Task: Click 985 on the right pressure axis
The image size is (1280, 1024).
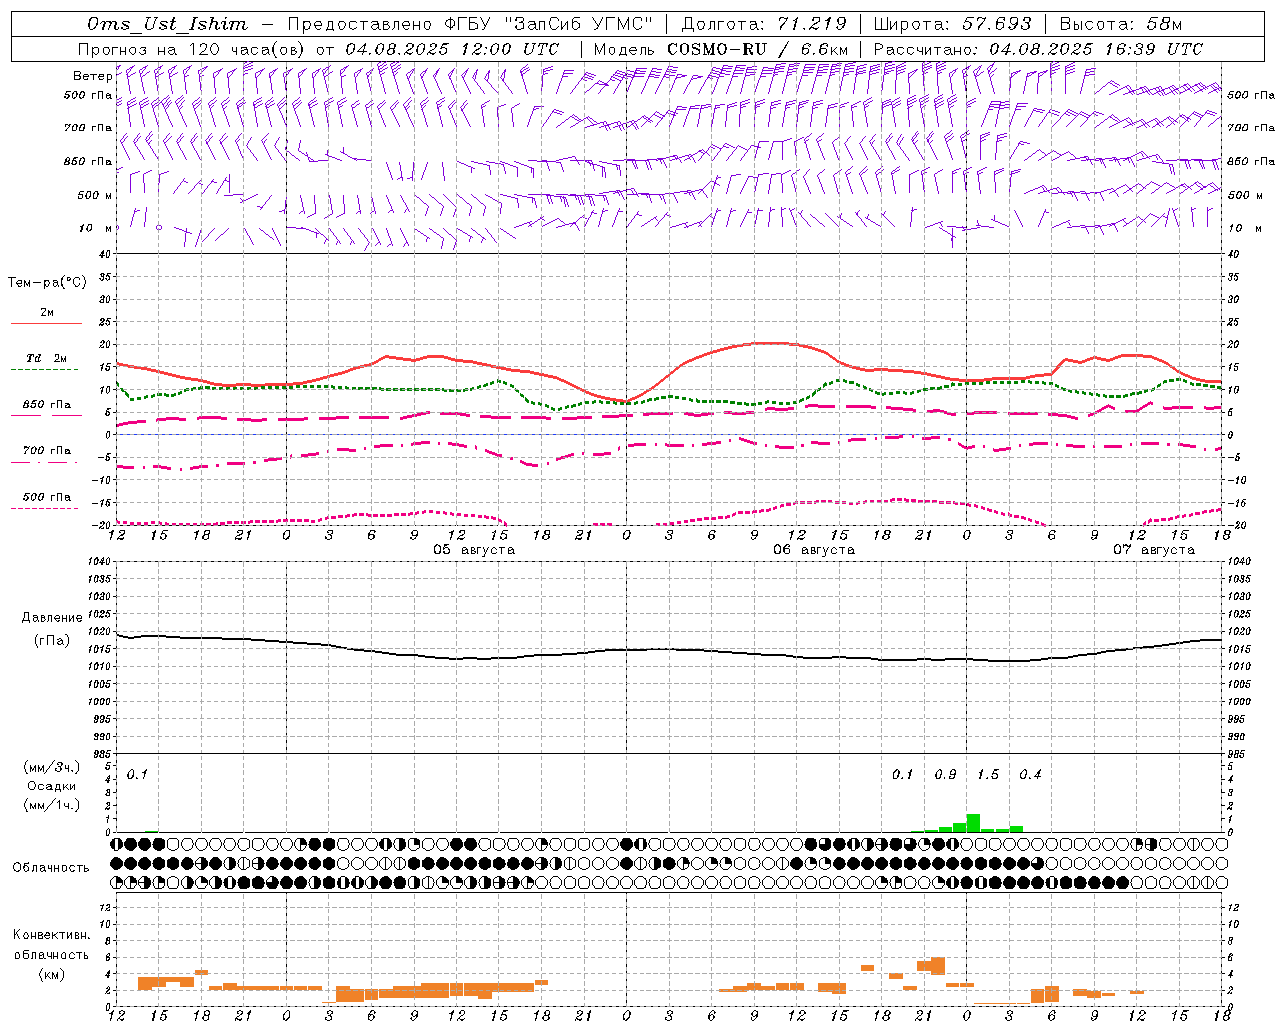Action: 1238,754
